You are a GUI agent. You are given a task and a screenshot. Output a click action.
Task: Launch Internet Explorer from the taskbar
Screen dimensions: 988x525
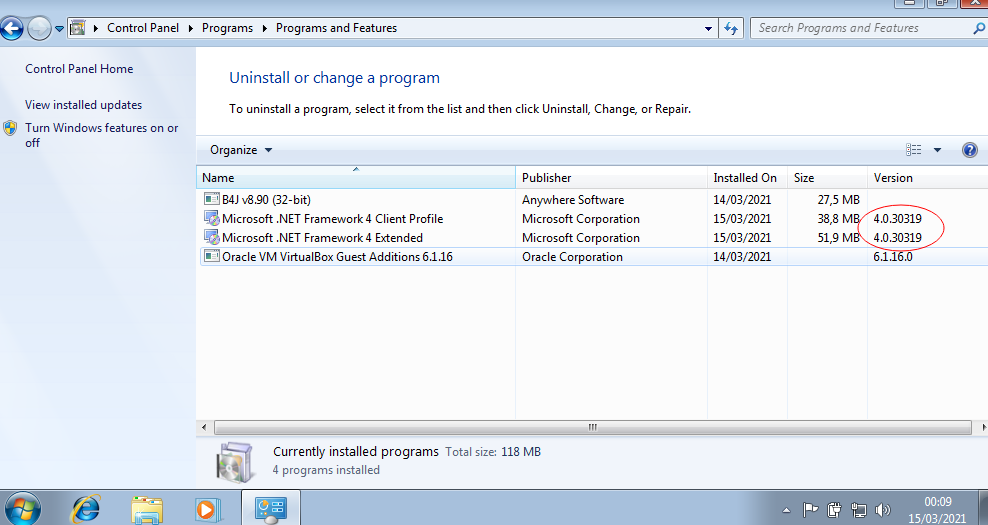coord(86,509)
